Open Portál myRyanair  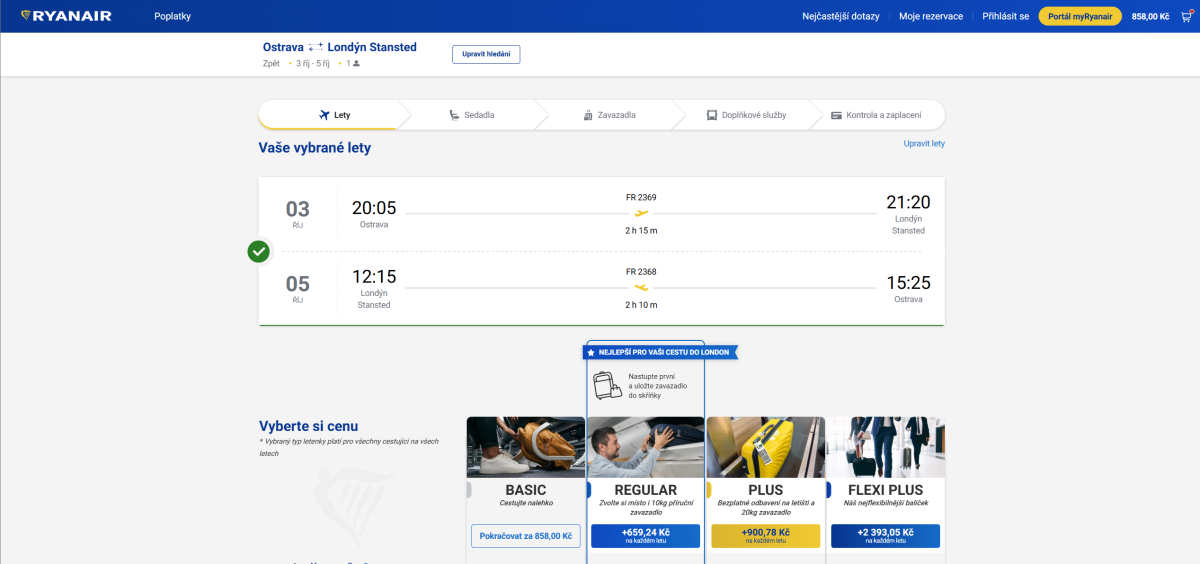point(1079,16)
